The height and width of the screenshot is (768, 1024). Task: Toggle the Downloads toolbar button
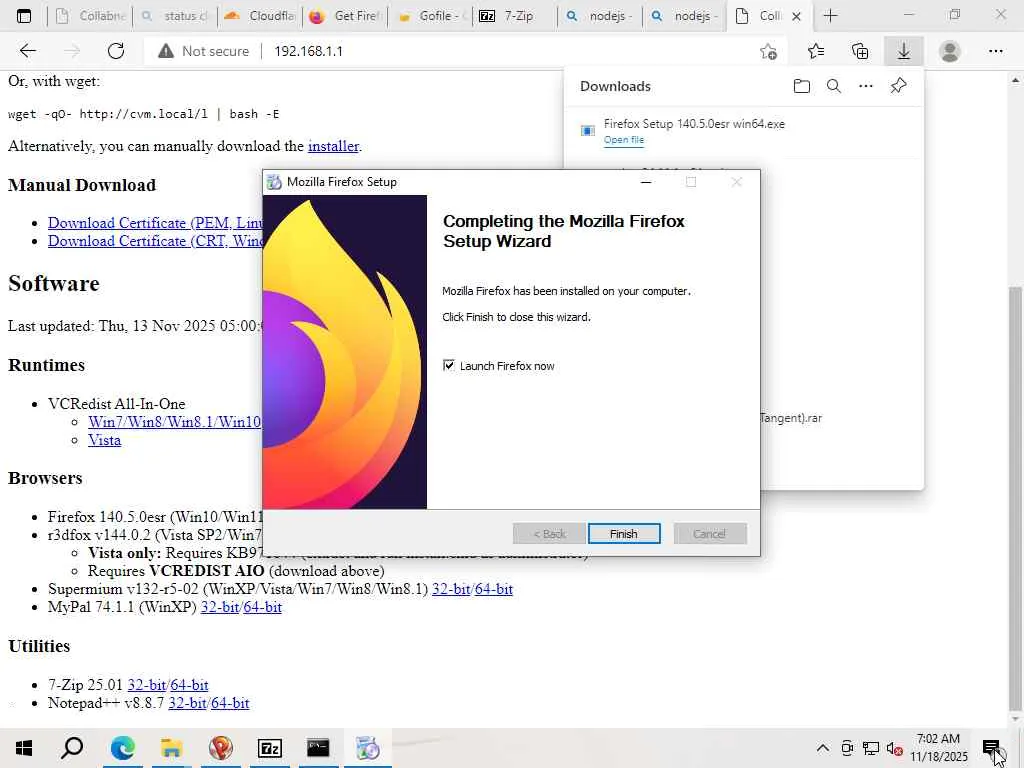pyautogui.click(x=904, y=51)
